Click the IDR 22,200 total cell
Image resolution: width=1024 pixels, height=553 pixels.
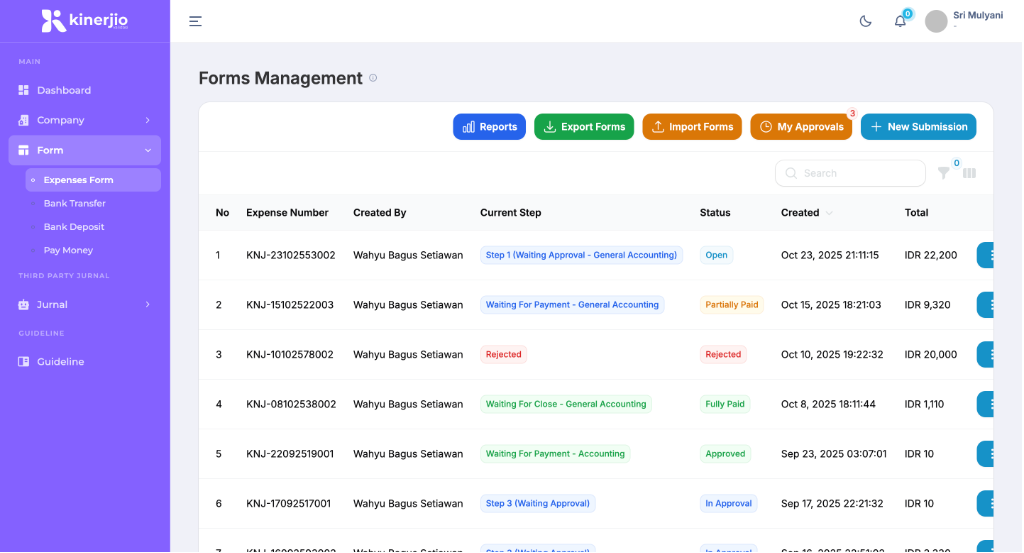pos(931,255)
